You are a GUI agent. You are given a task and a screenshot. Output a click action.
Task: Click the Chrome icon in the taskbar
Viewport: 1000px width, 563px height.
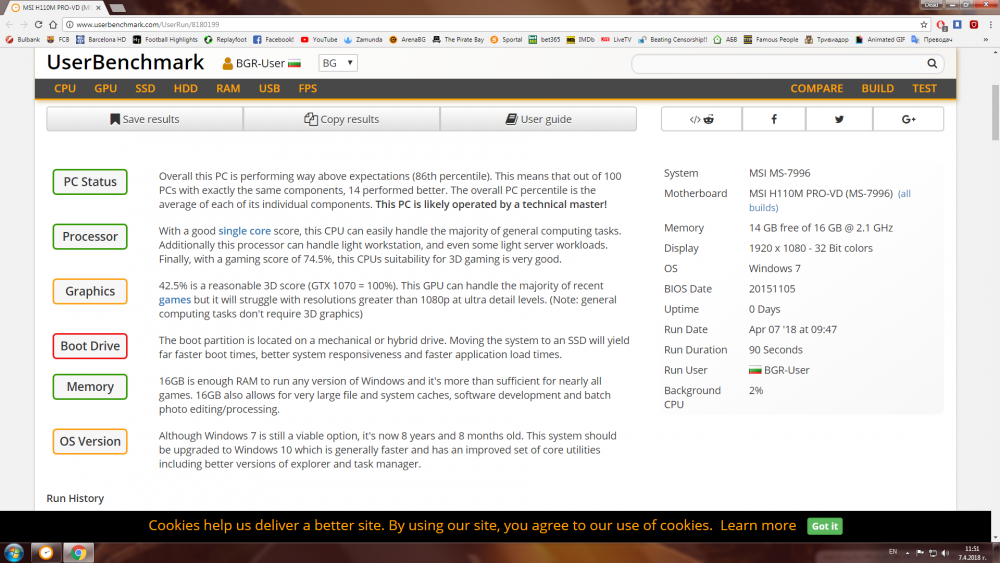tap(78, 552)
